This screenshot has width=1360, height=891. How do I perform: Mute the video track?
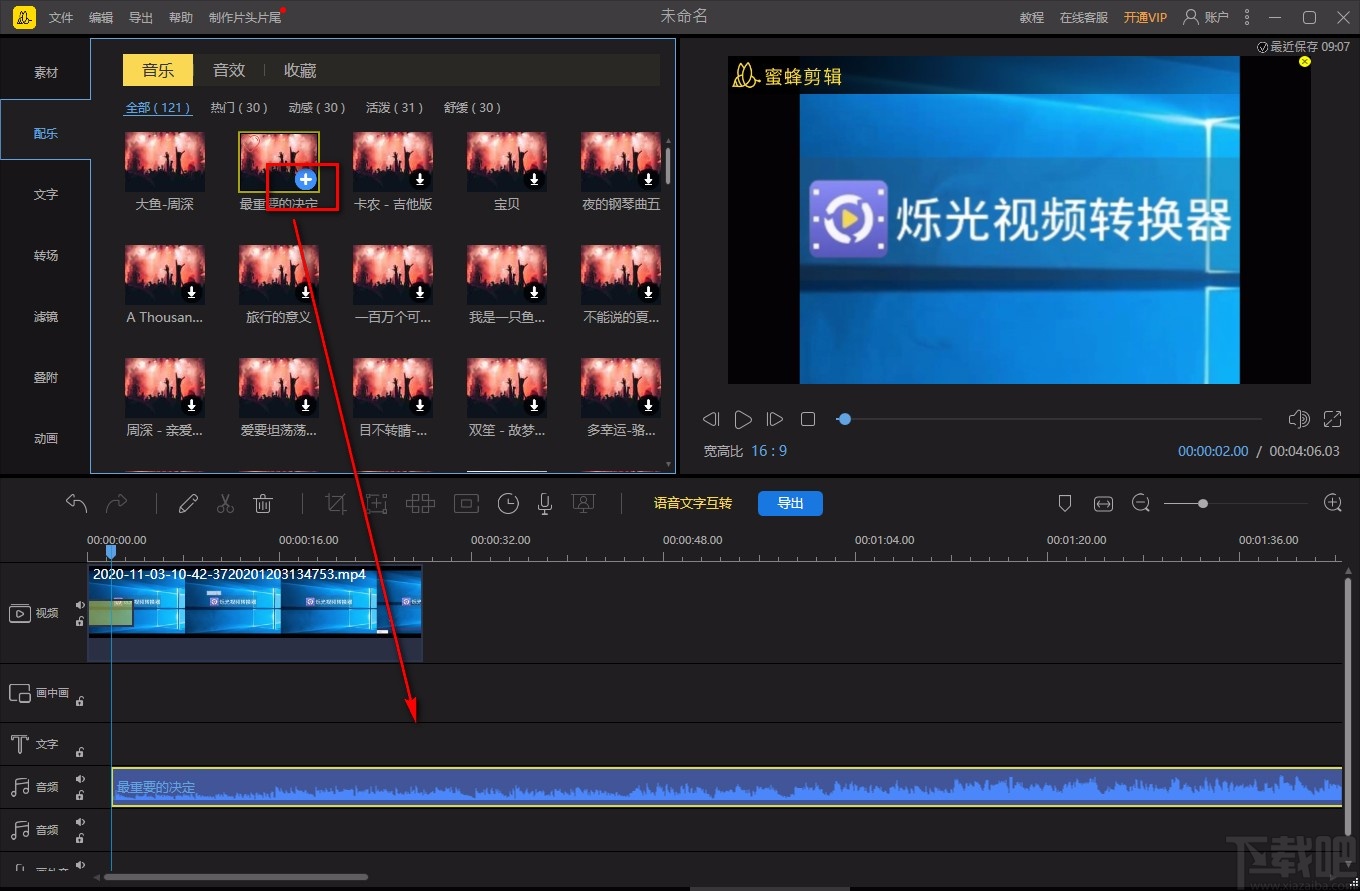(x=80, y=605)
